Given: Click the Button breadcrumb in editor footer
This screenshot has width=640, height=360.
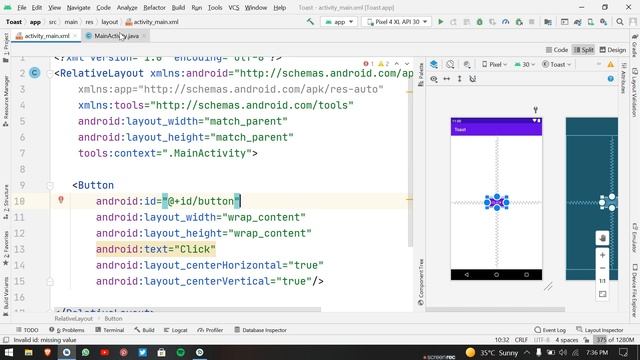Looking at the screenshot, I should pos(113,319).
